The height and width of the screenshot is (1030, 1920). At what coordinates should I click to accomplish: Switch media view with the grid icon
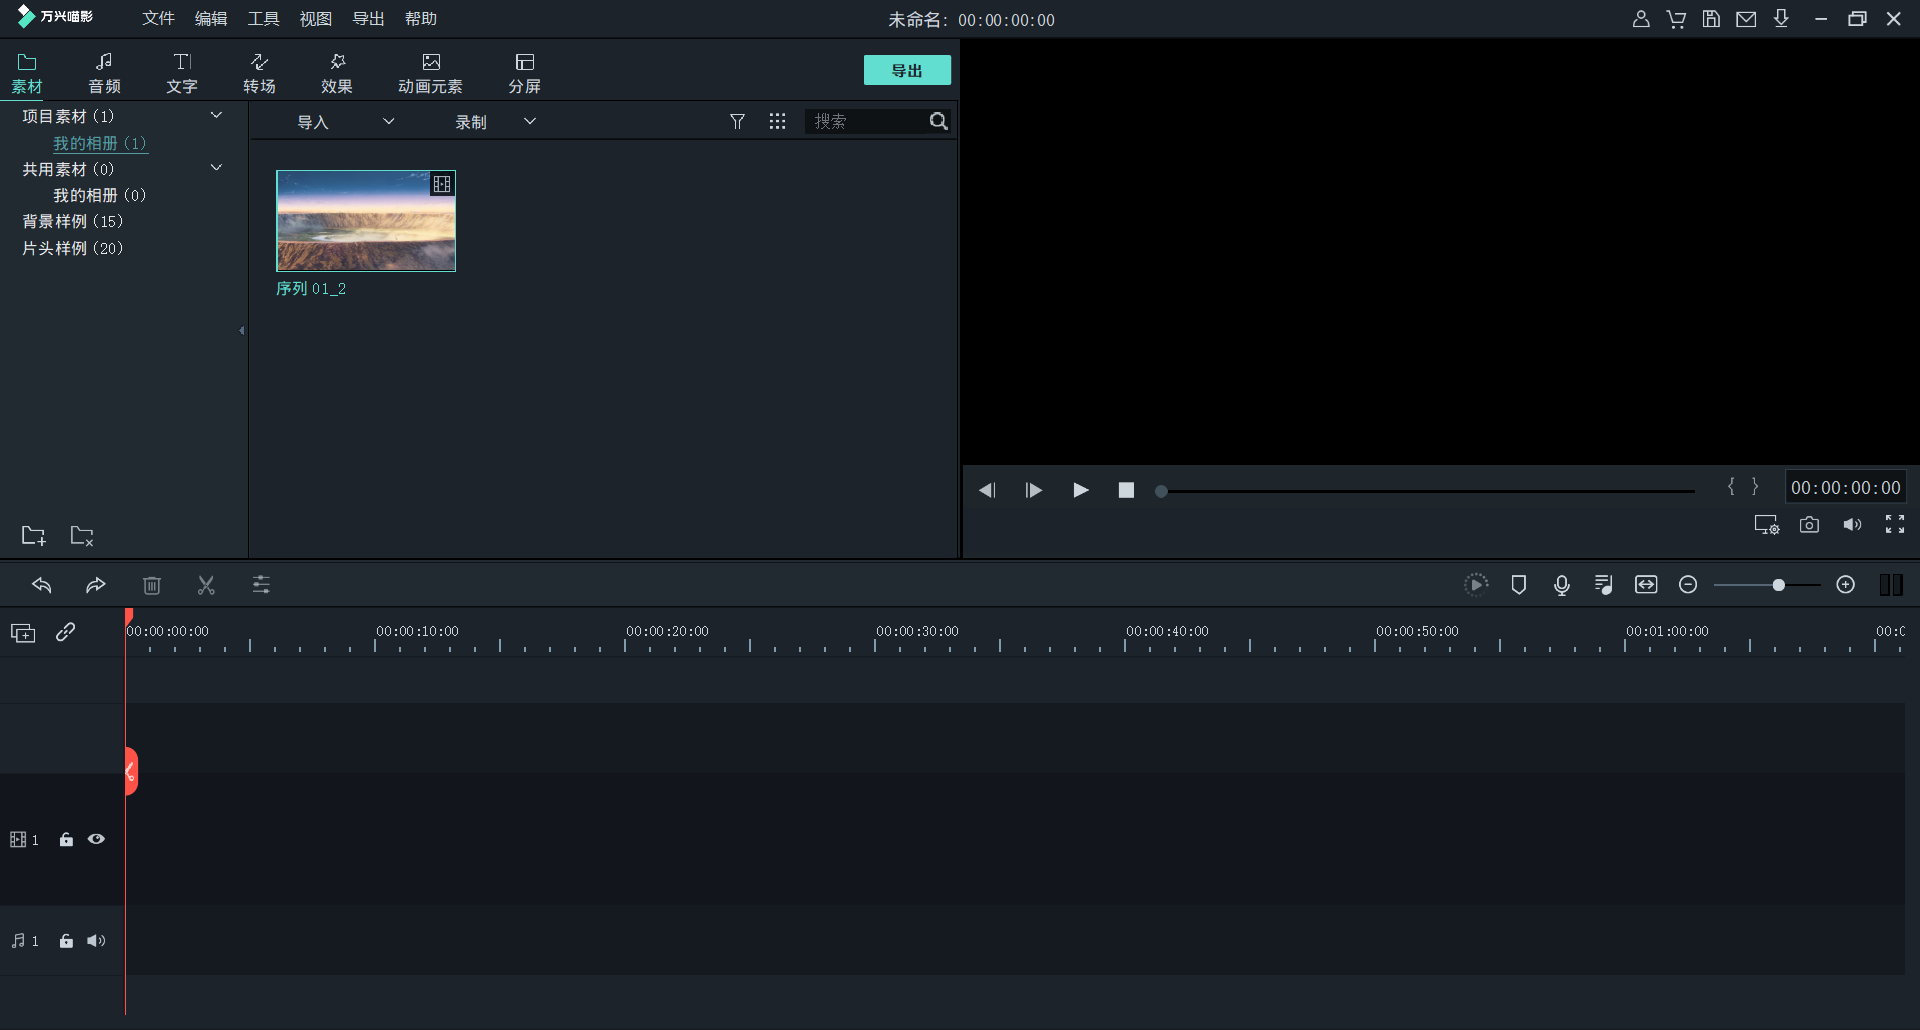(777, 121)
